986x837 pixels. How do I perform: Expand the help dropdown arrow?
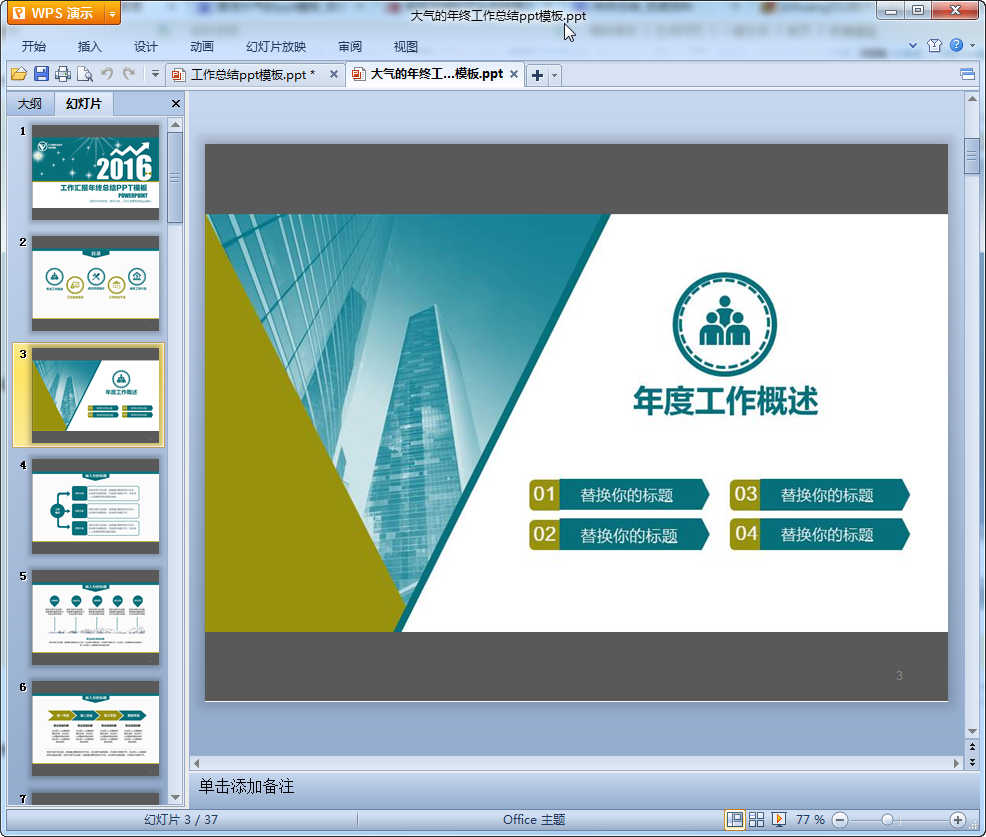click(x=973, y=45)
